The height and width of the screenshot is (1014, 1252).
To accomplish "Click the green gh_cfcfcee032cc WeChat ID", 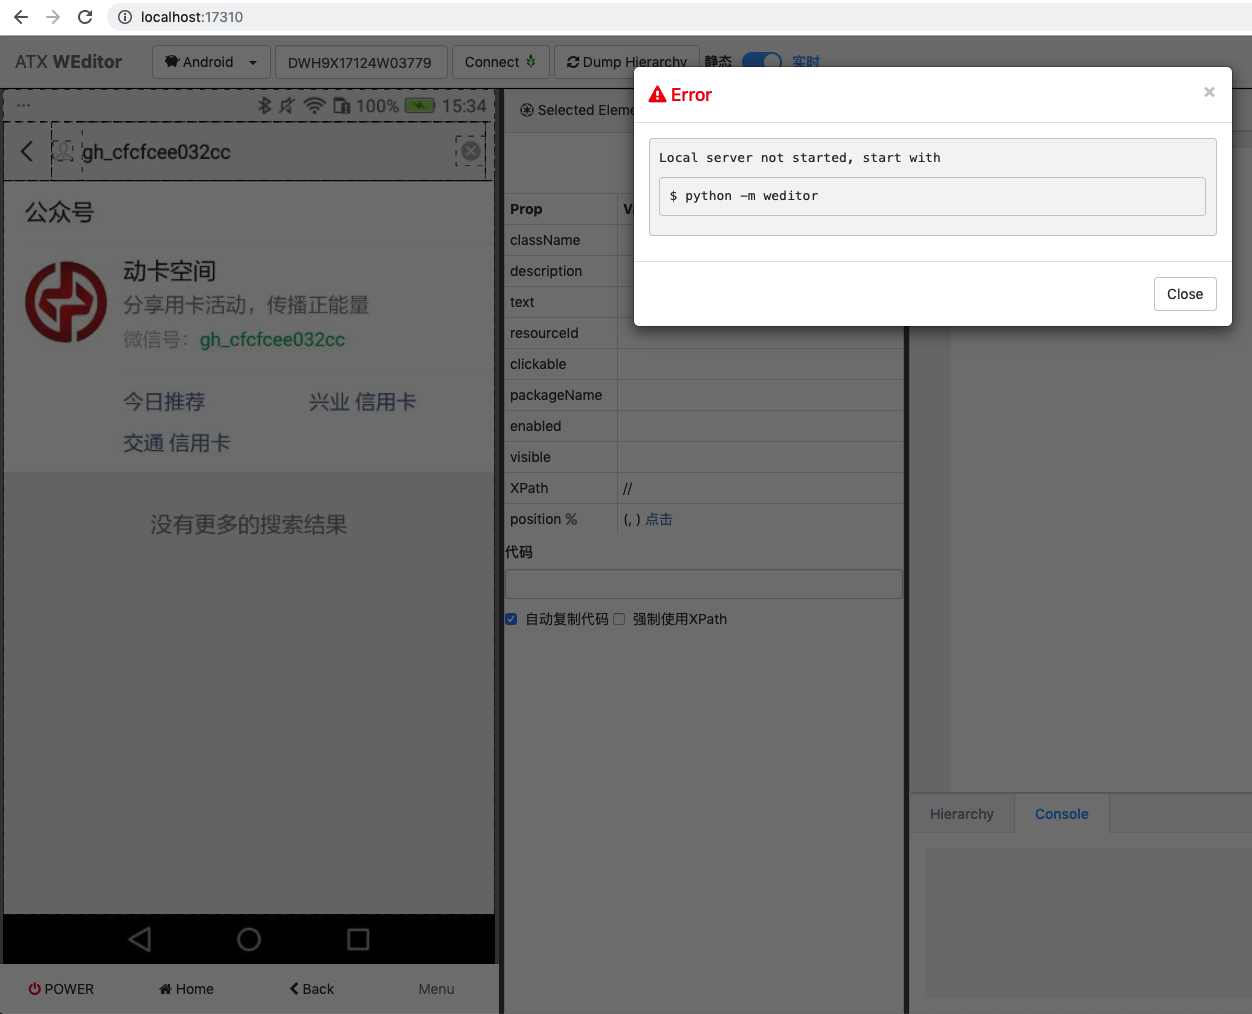I will click(x=272, y=340).
